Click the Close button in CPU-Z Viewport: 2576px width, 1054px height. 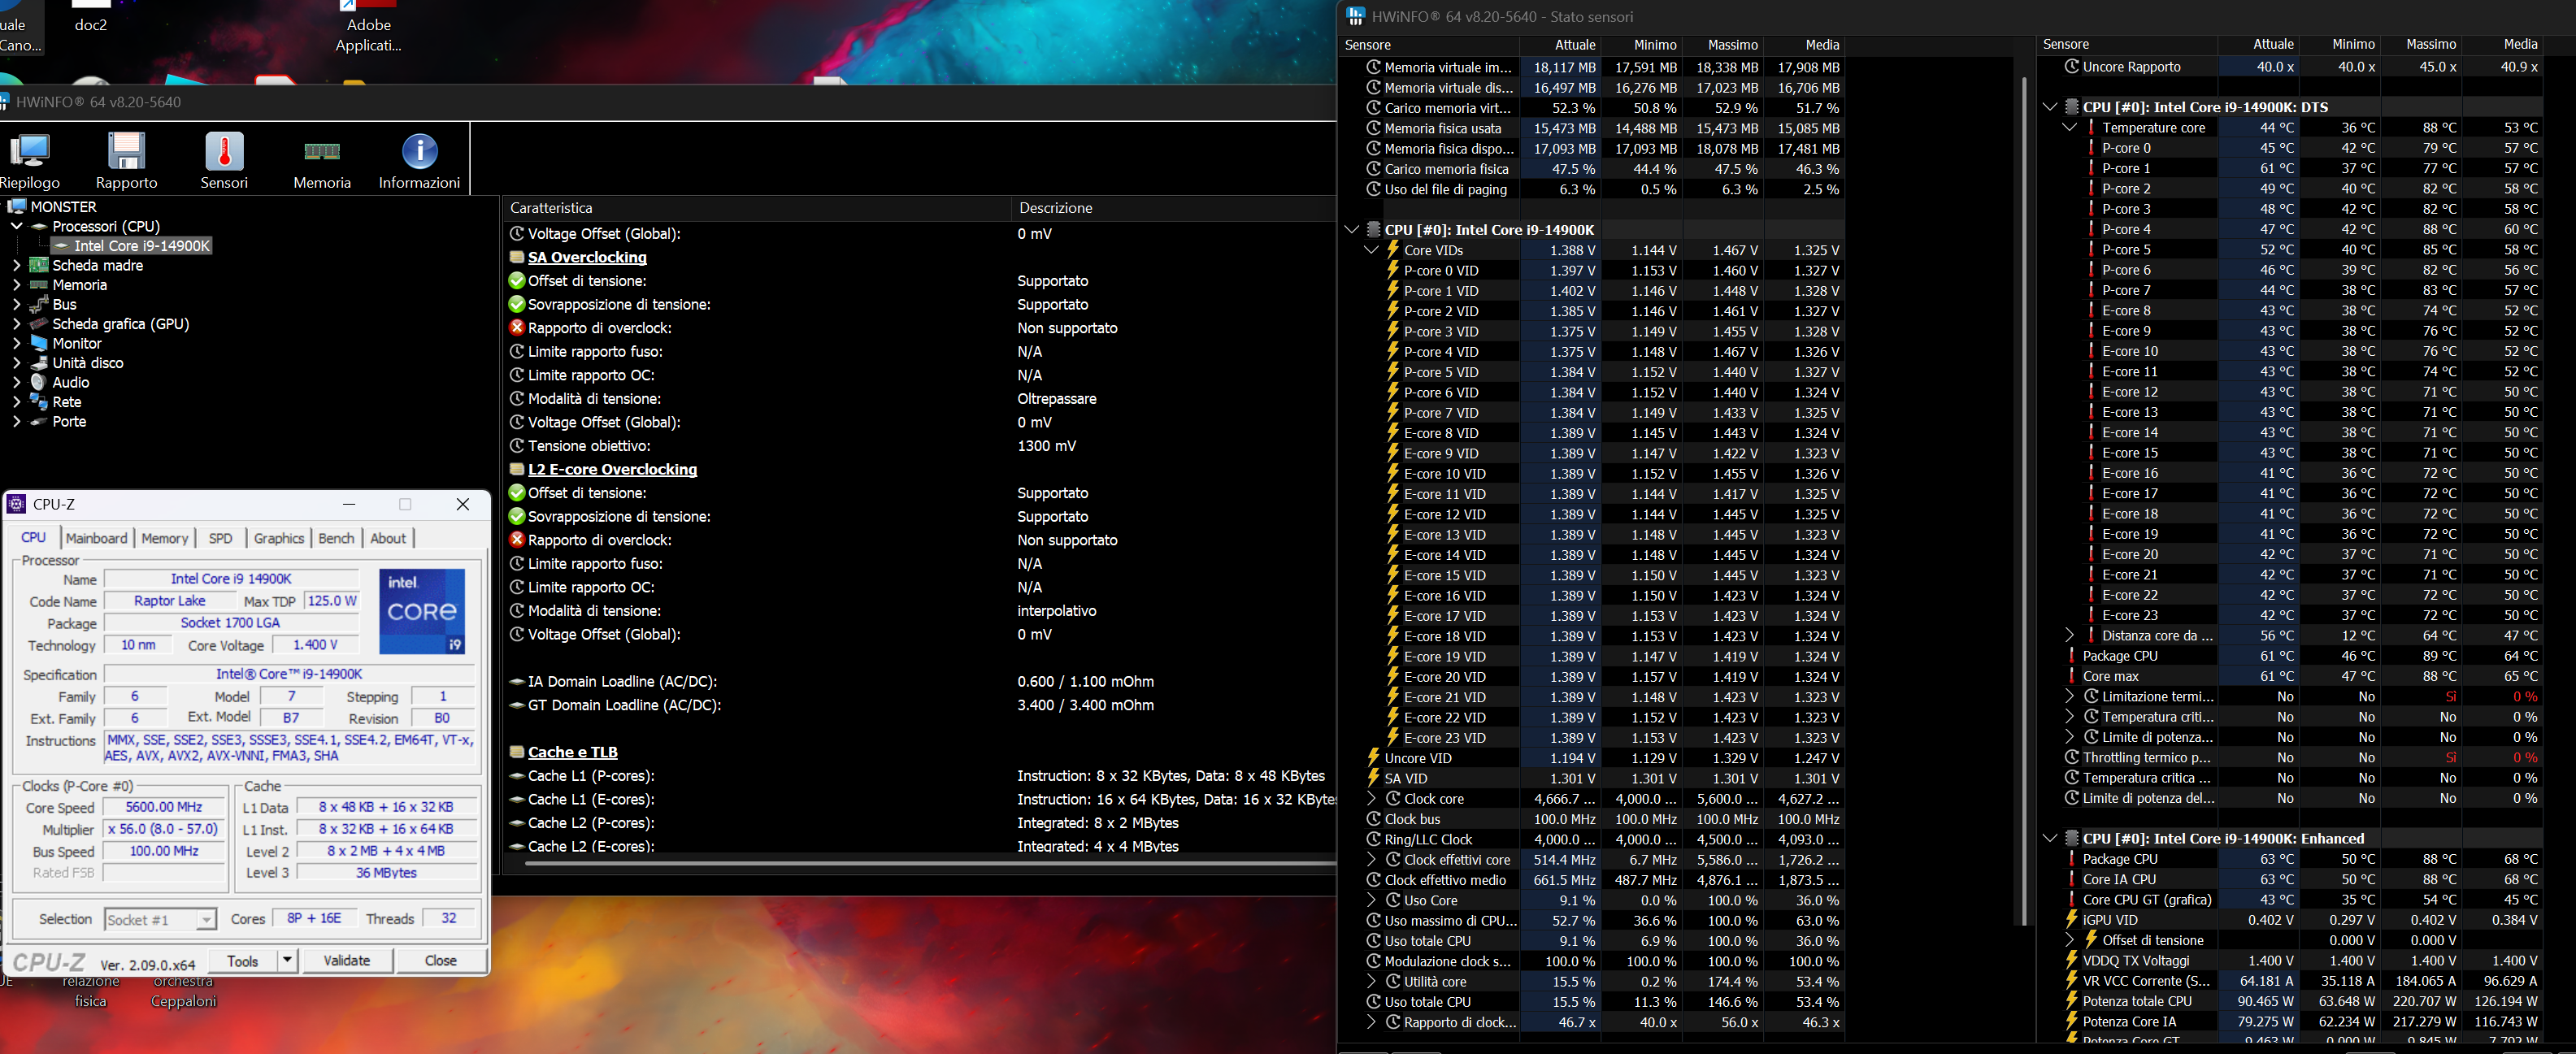pos(440,961)
